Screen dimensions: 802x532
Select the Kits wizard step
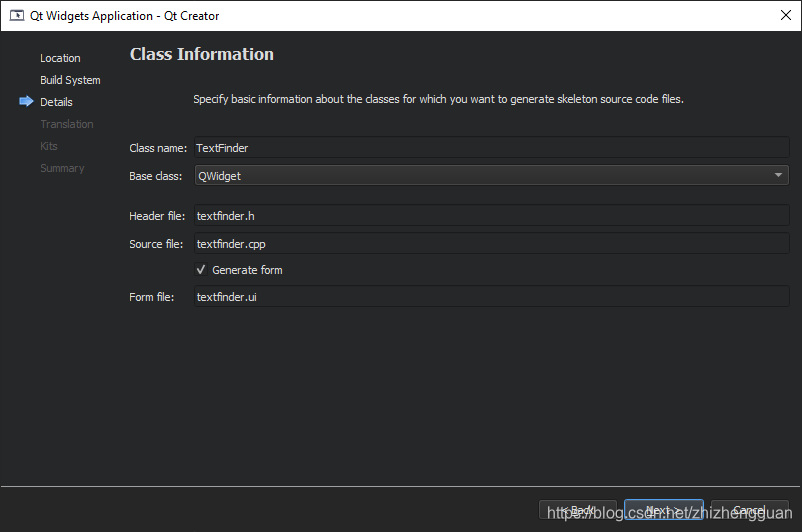click(49, 146)
